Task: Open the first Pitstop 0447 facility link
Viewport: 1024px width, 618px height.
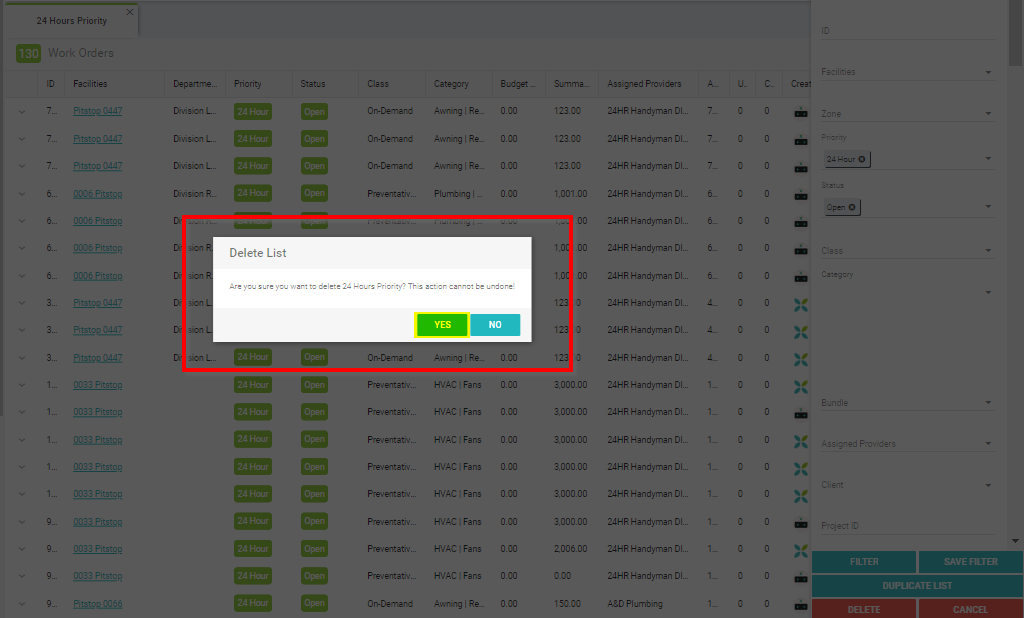Action: click(98, 112)
